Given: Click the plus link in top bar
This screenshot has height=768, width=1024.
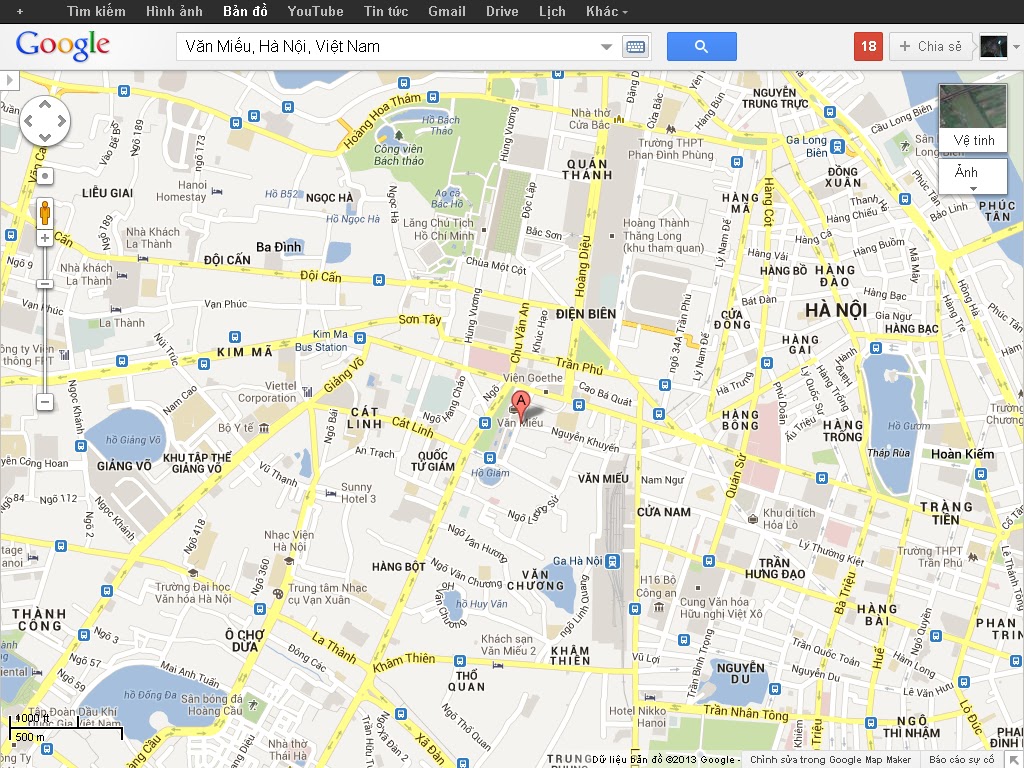Looking at the screenshot, I should click(20, 11).
